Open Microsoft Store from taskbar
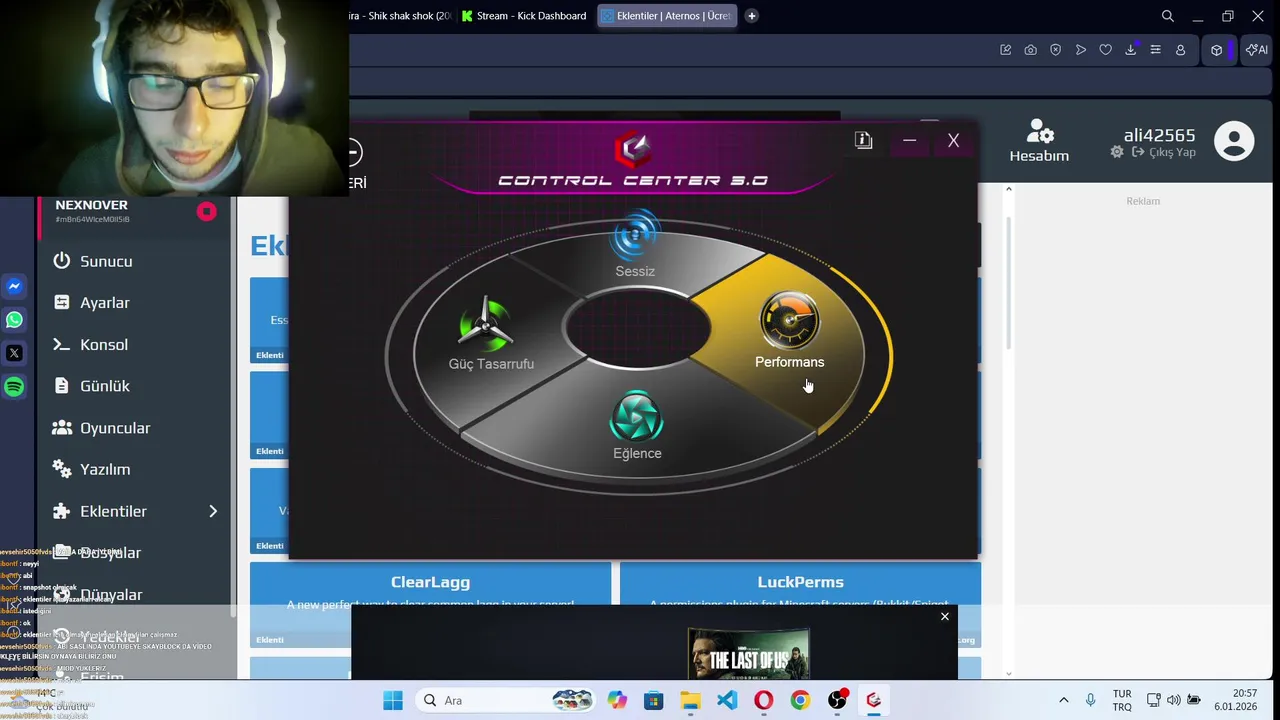This screenshot has height=720, width=1280. (653, 700)
